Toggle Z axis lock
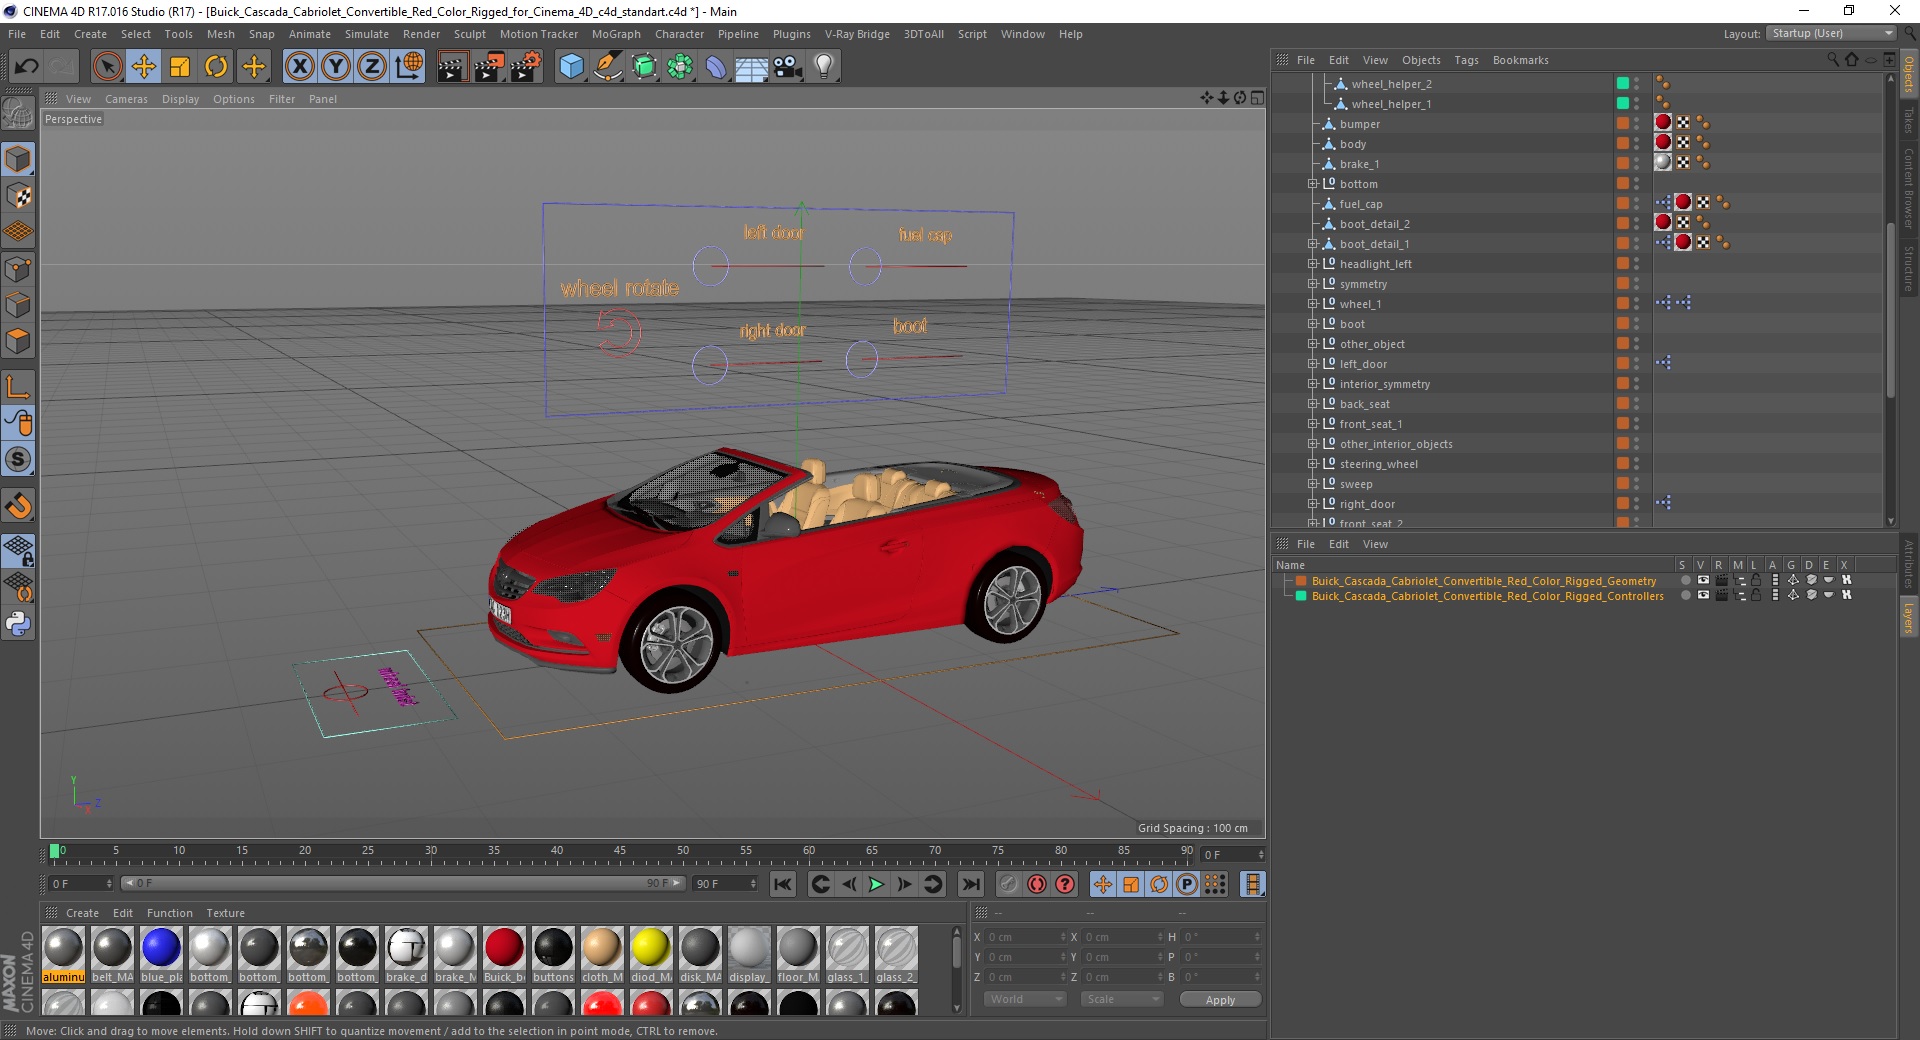 click(x=372, y=67)
